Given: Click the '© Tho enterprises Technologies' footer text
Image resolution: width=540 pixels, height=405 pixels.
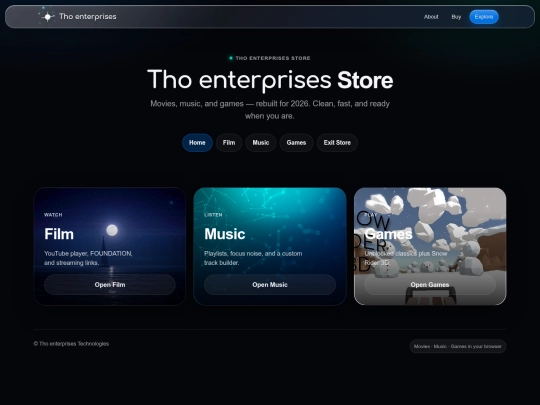Looking at the screenshot, I should 71,344.
